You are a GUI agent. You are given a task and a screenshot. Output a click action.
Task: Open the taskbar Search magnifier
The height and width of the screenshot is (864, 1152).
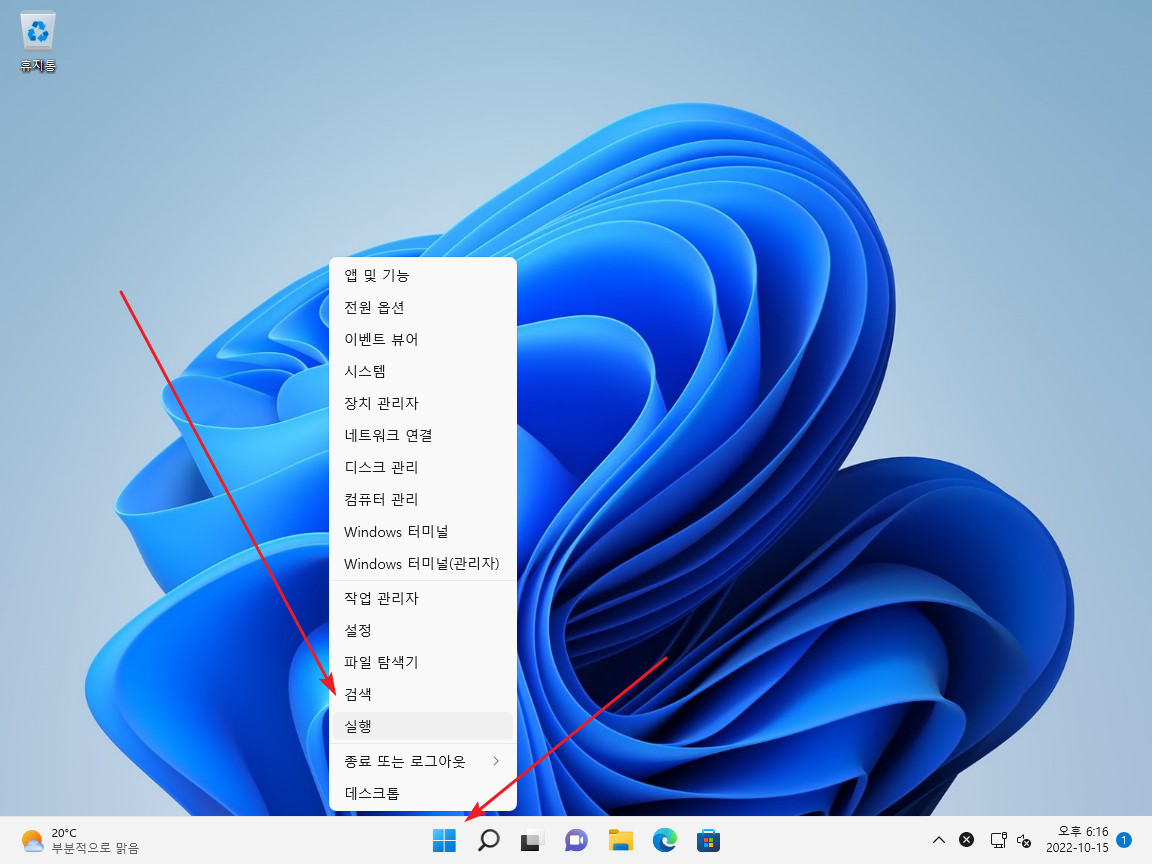(x=489, y=840)
